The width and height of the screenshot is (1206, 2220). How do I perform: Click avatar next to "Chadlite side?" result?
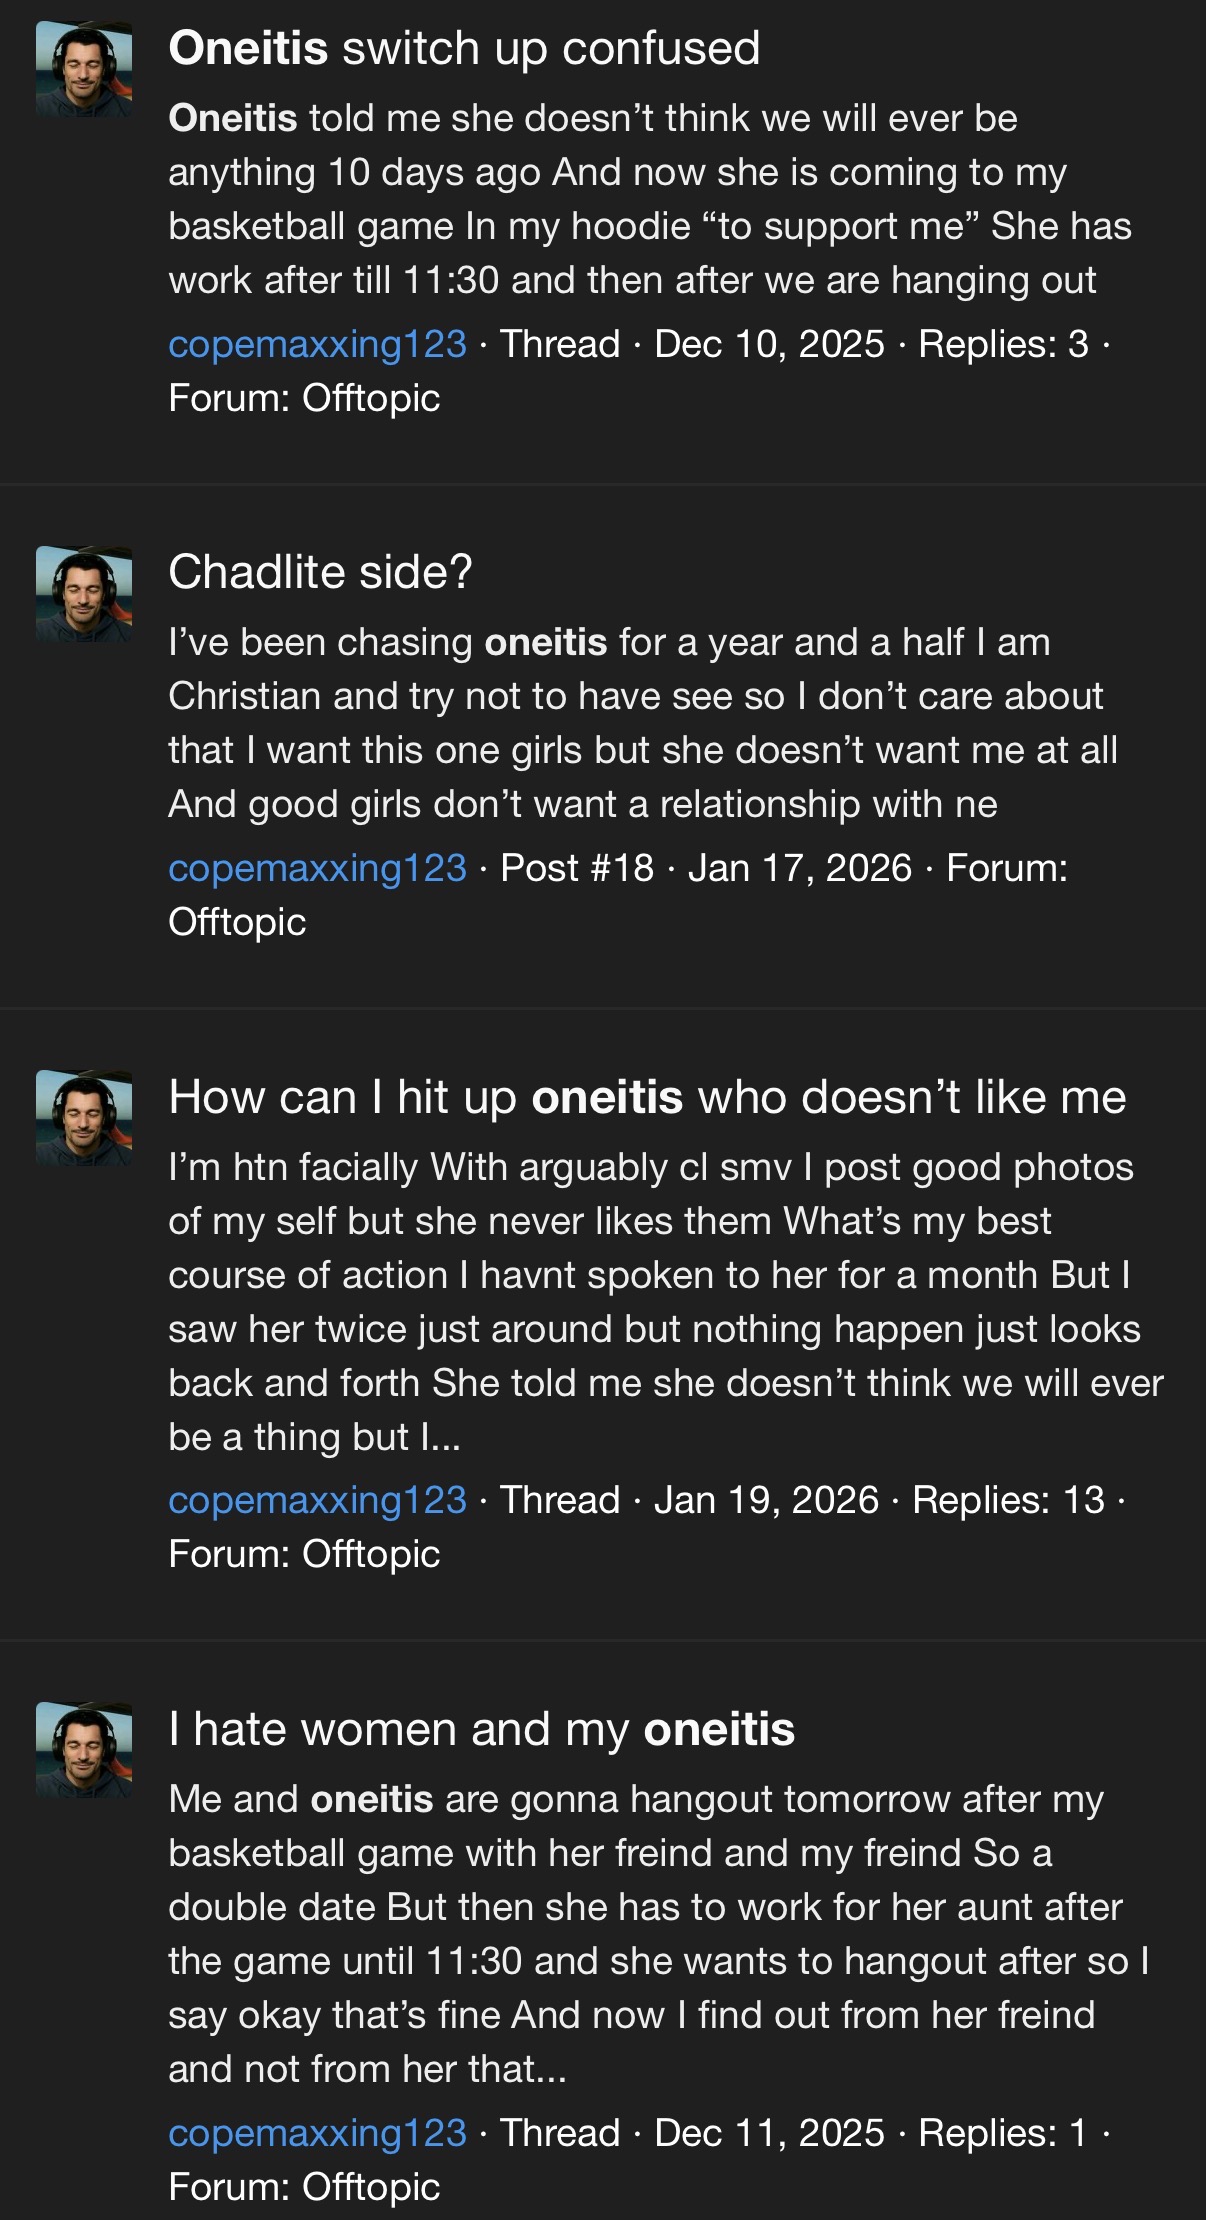point(84,594)
